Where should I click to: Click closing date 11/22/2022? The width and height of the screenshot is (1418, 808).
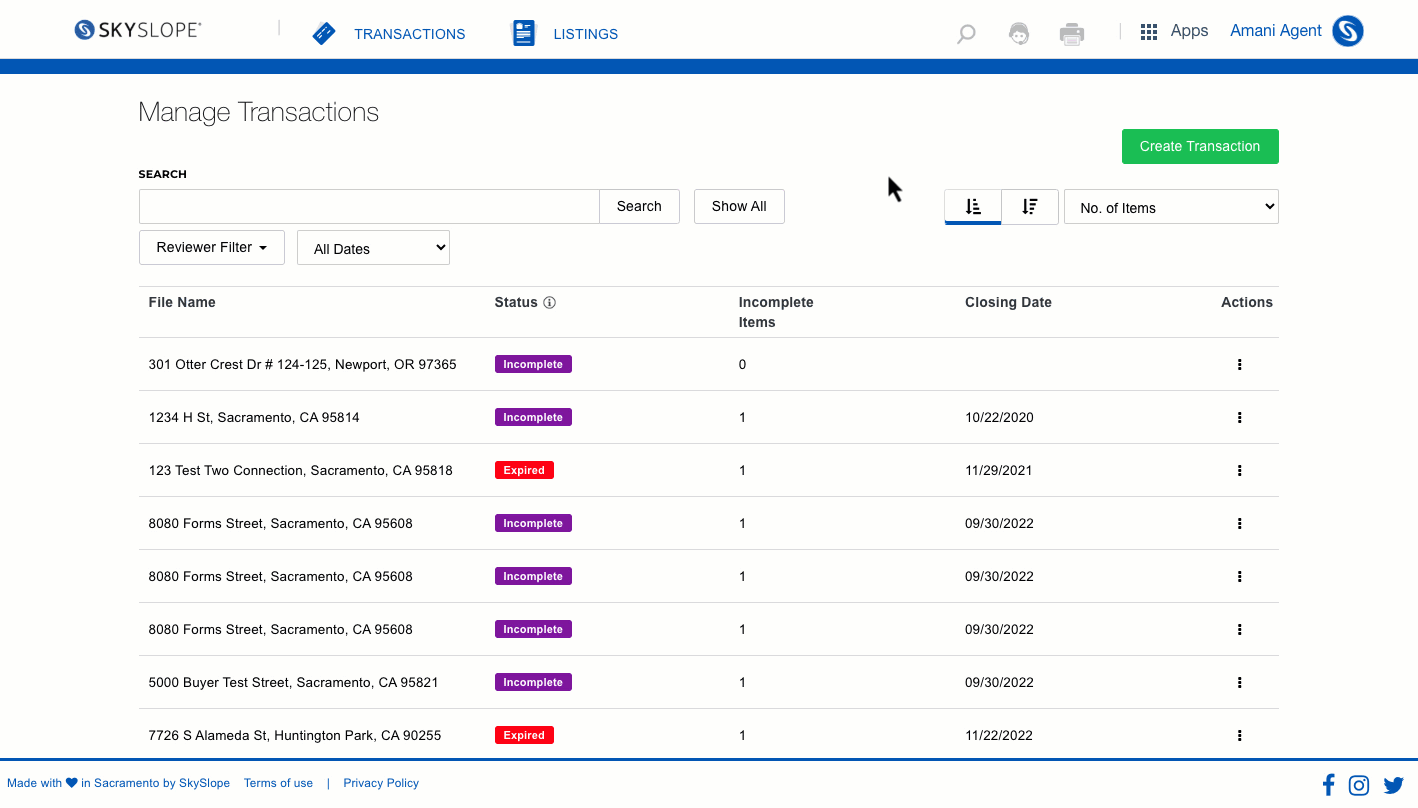(x=999, y=736)
